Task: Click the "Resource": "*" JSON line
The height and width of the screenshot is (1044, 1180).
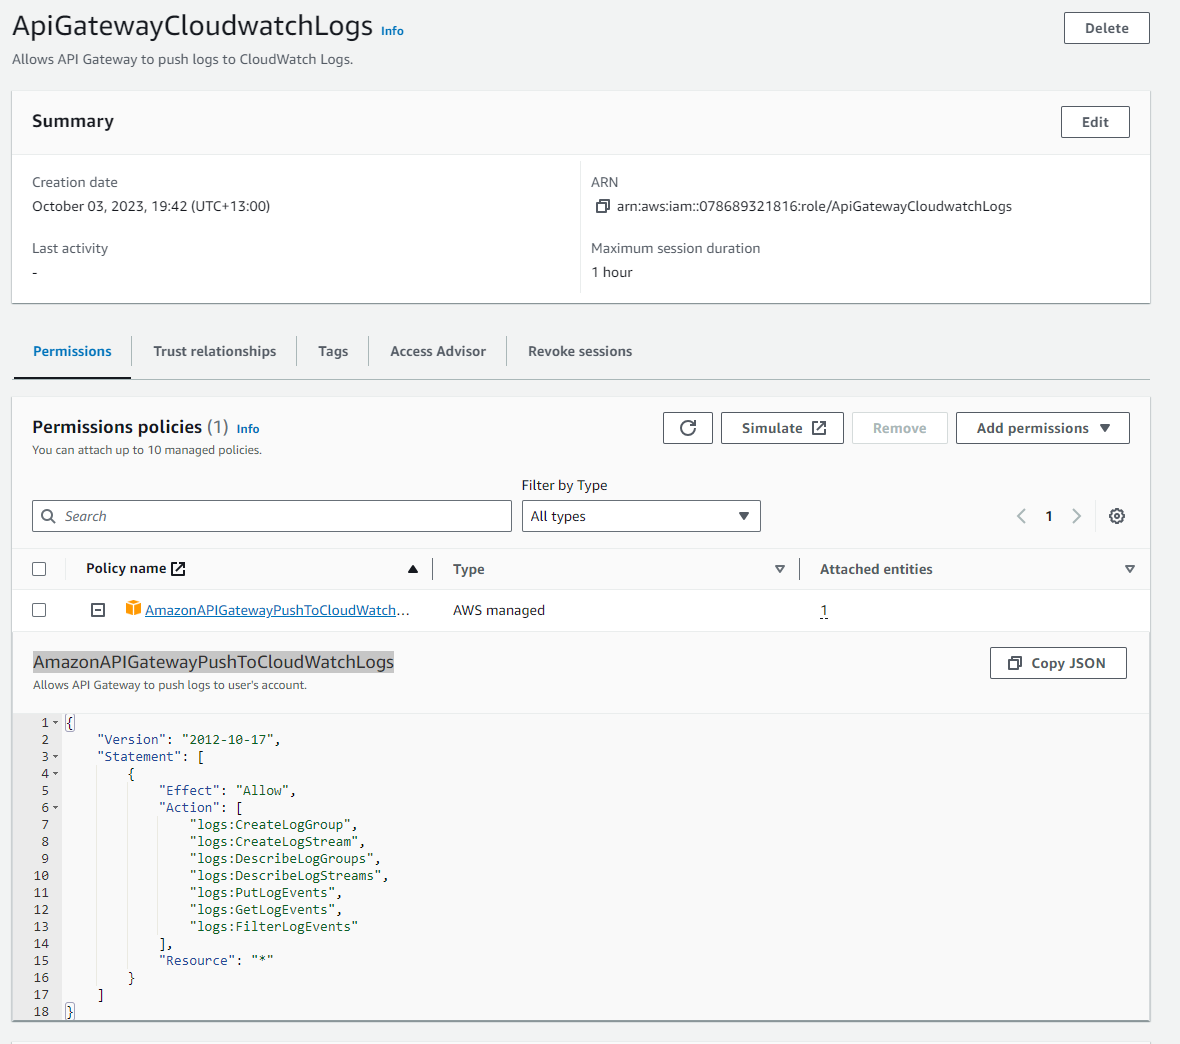Action: 216,960
